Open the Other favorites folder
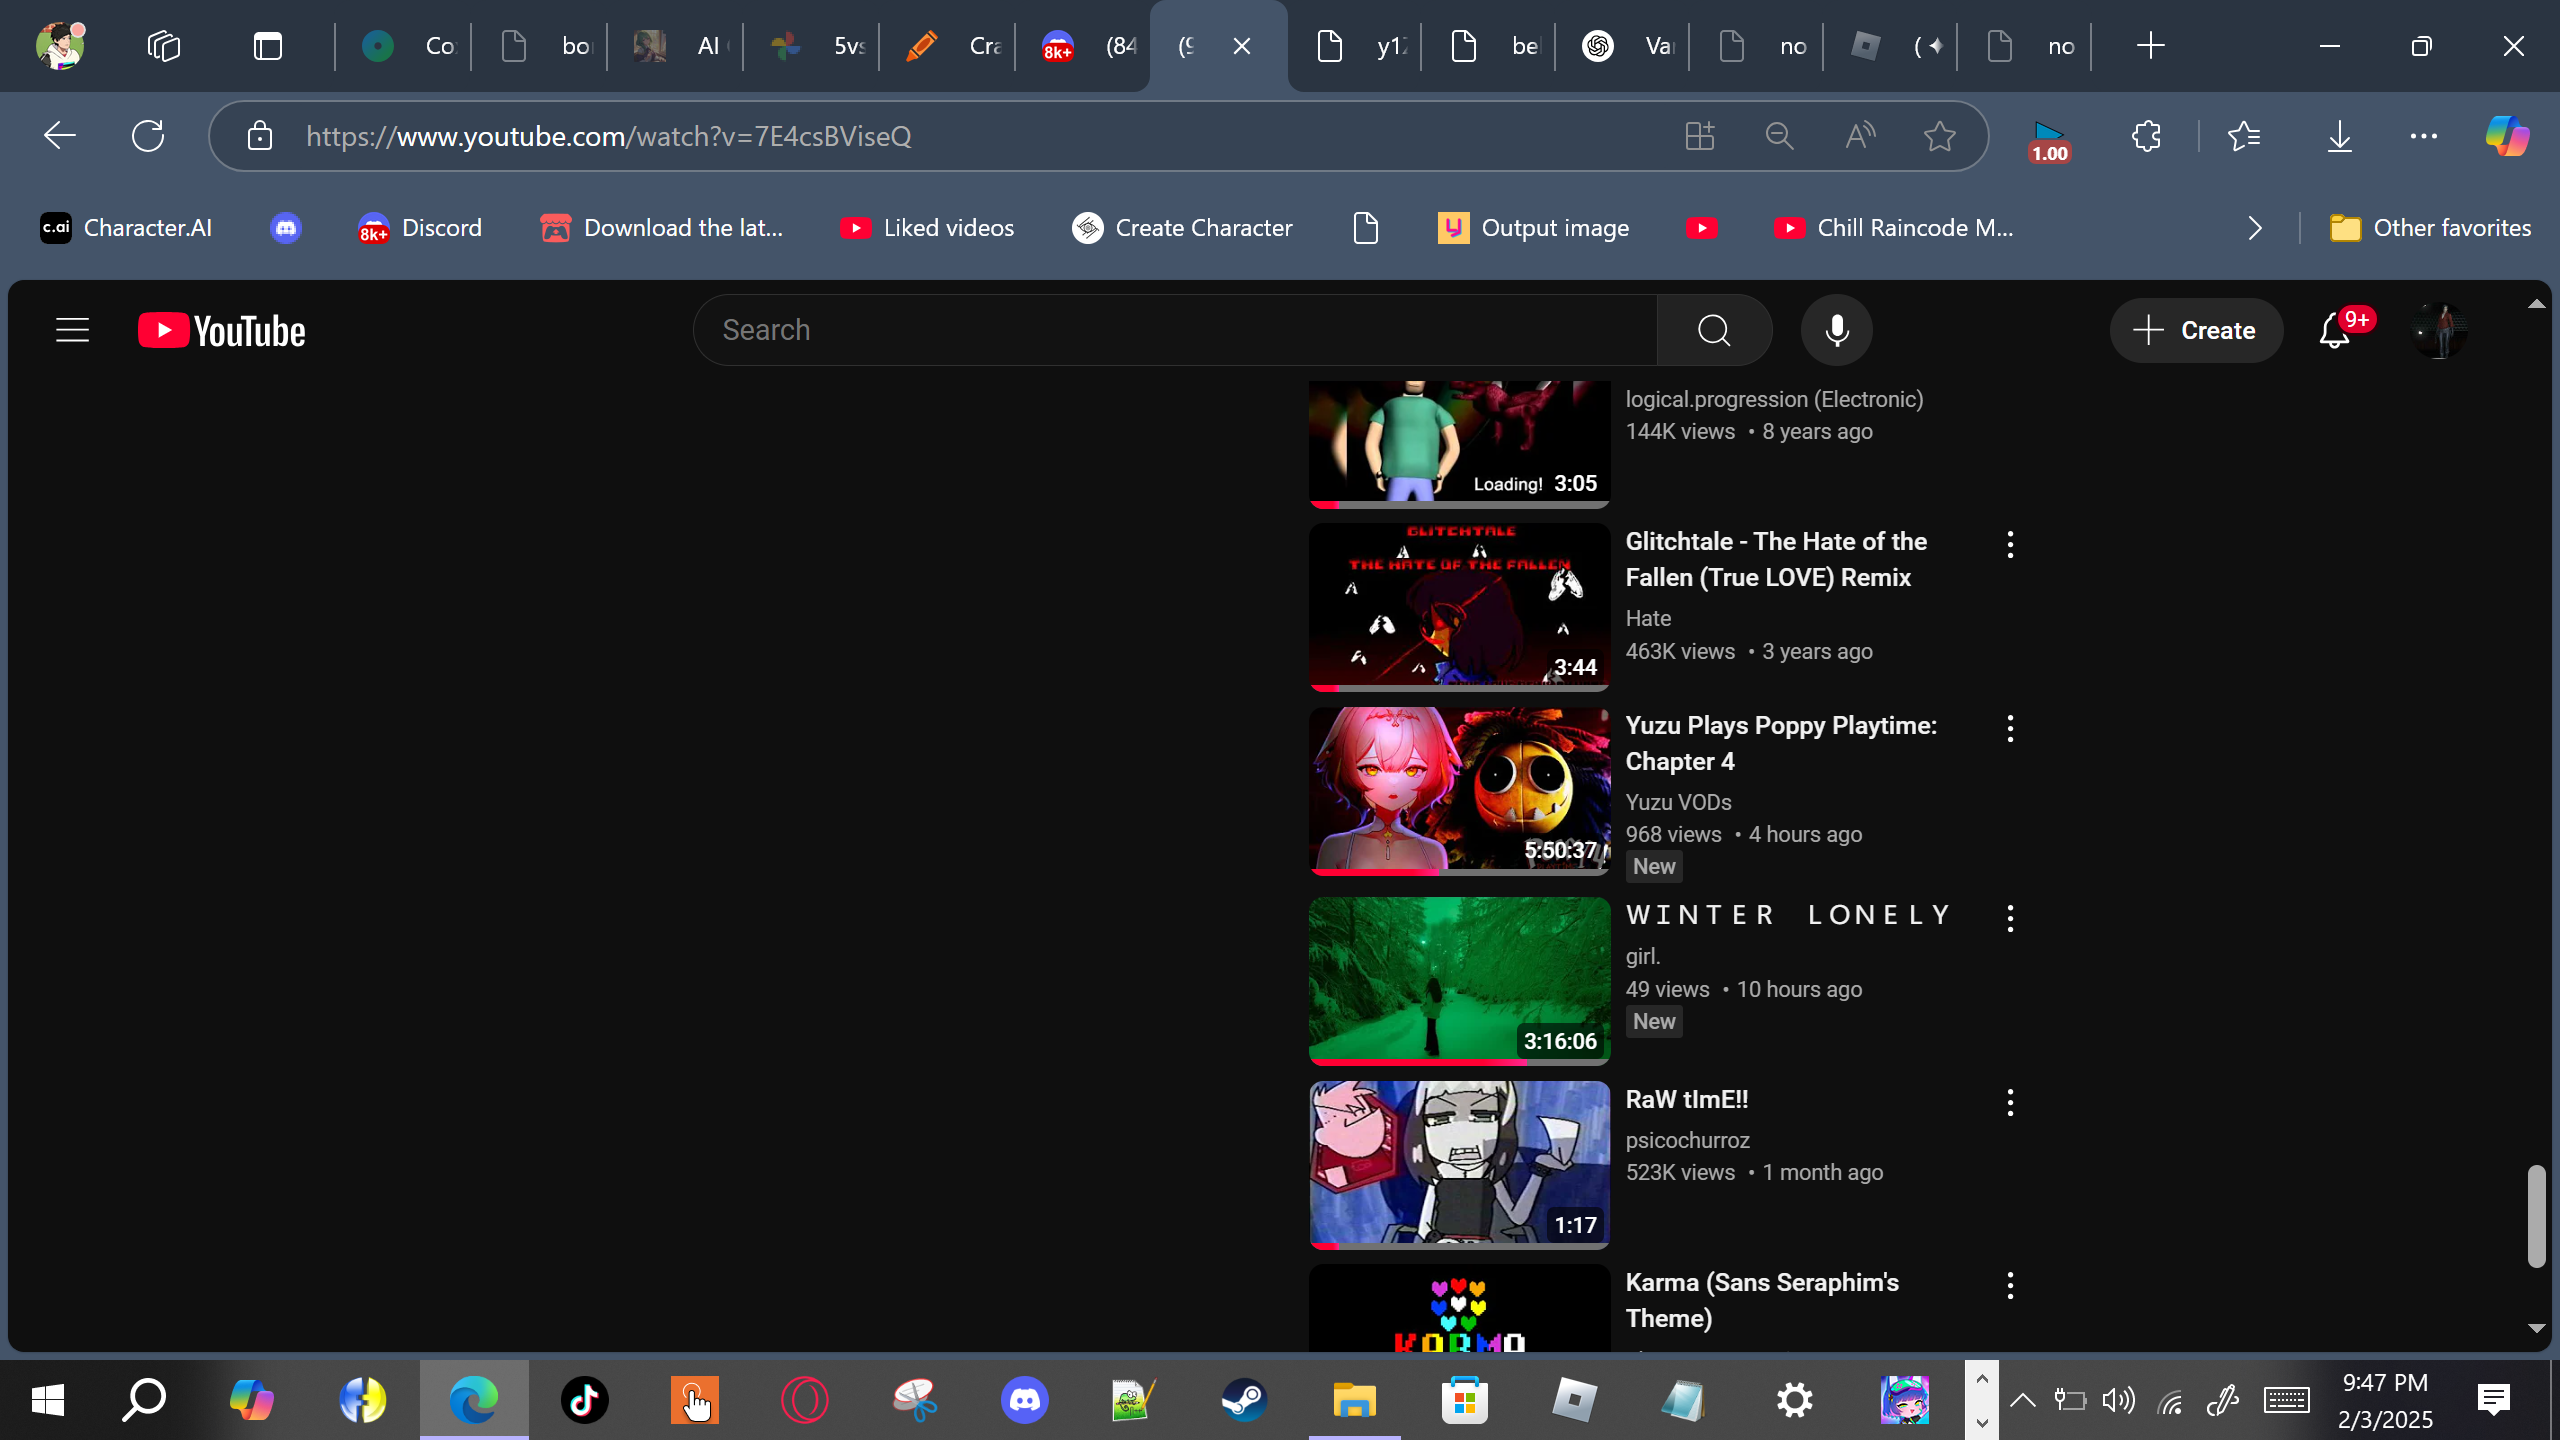The width and height of the screenshot is (2560, 1440). click(x=2431, y=228)
